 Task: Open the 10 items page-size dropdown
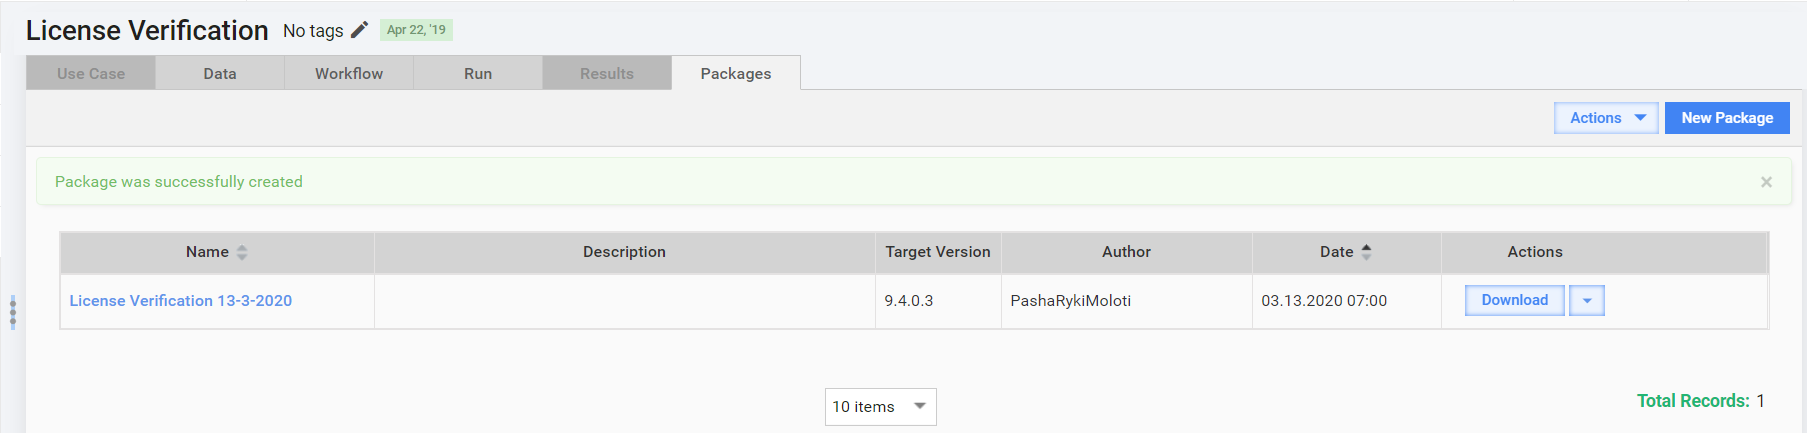[x=880, y=407]
